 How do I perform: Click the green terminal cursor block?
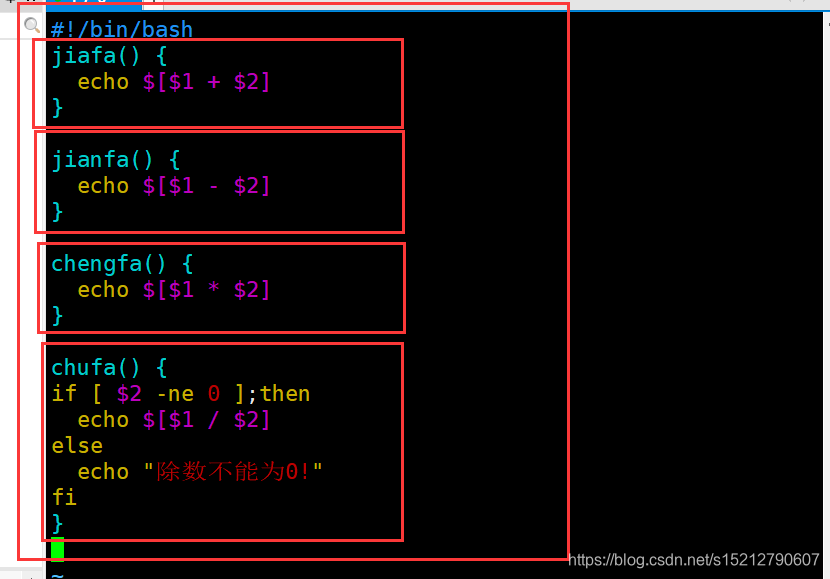(58, 549)
